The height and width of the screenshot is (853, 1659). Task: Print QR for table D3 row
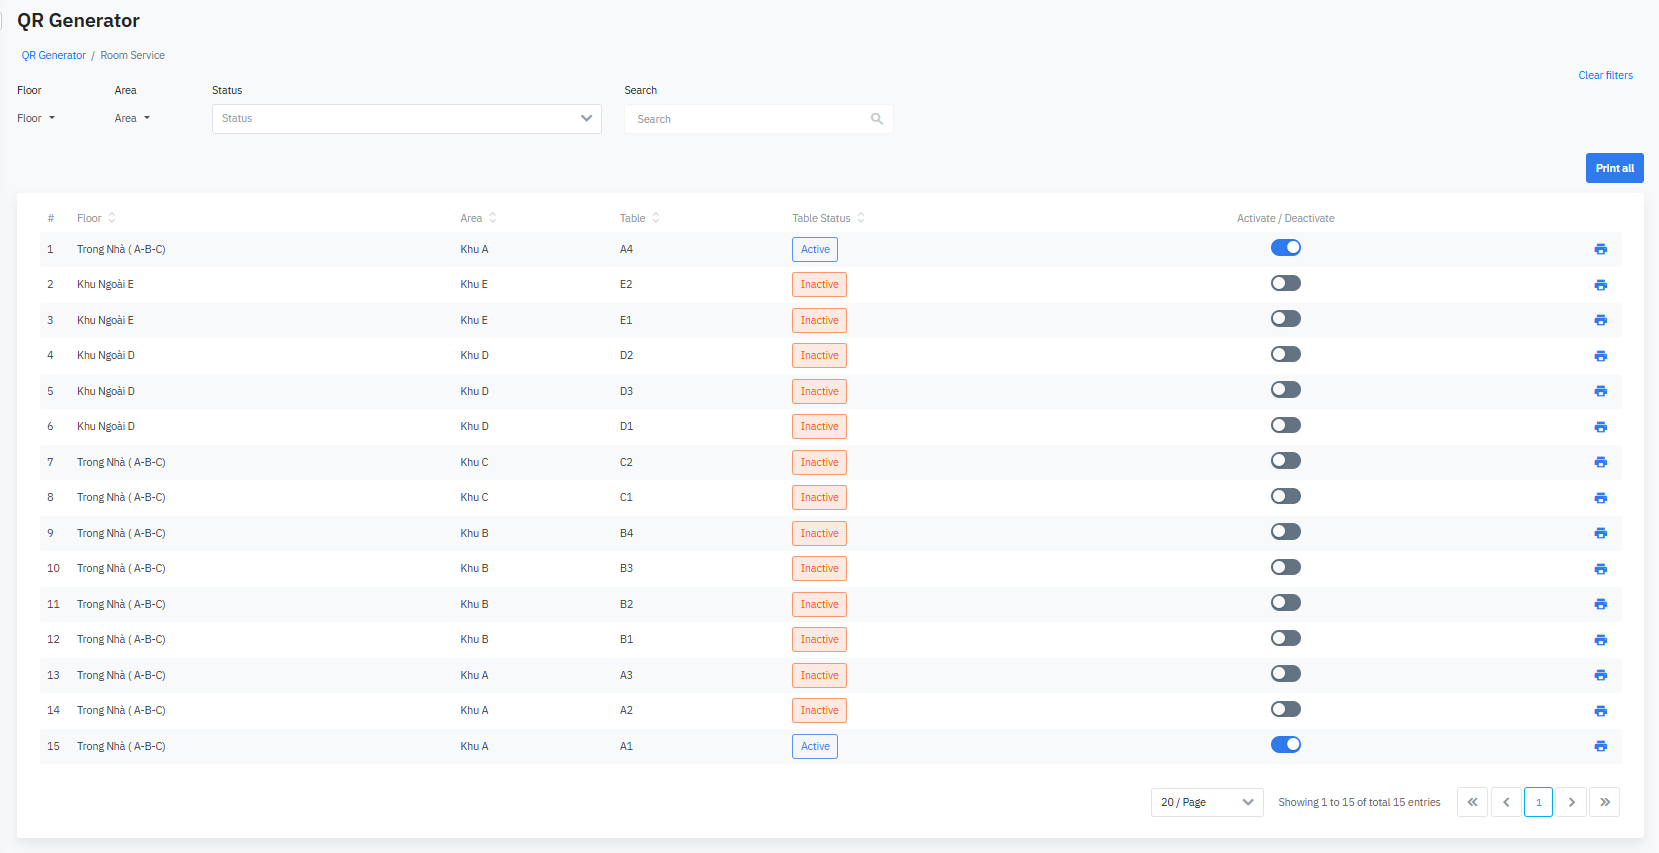coord(1600,391)
